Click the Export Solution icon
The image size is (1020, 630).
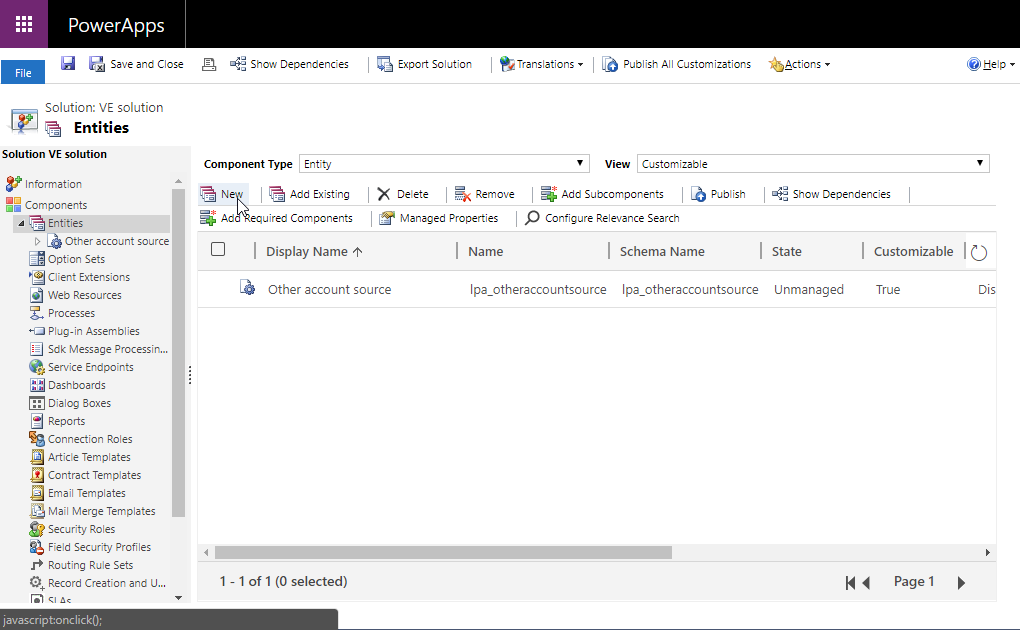(385, 64)
